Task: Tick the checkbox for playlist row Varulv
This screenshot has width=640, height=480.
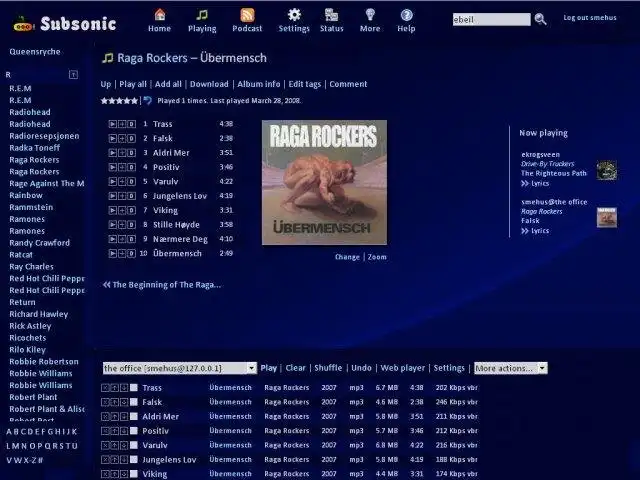Action: click(x=133, y=445)
